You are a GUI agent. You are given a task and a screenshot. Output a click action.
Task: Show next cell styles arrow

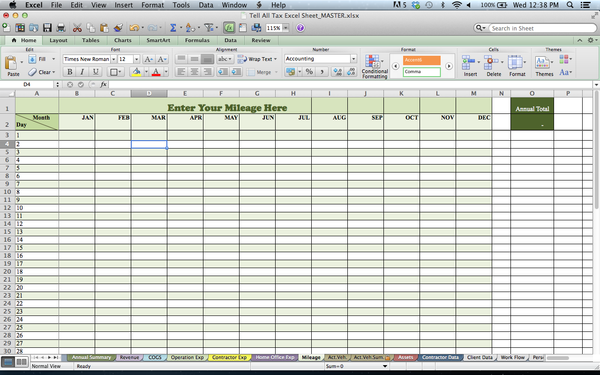coord(449,66)
